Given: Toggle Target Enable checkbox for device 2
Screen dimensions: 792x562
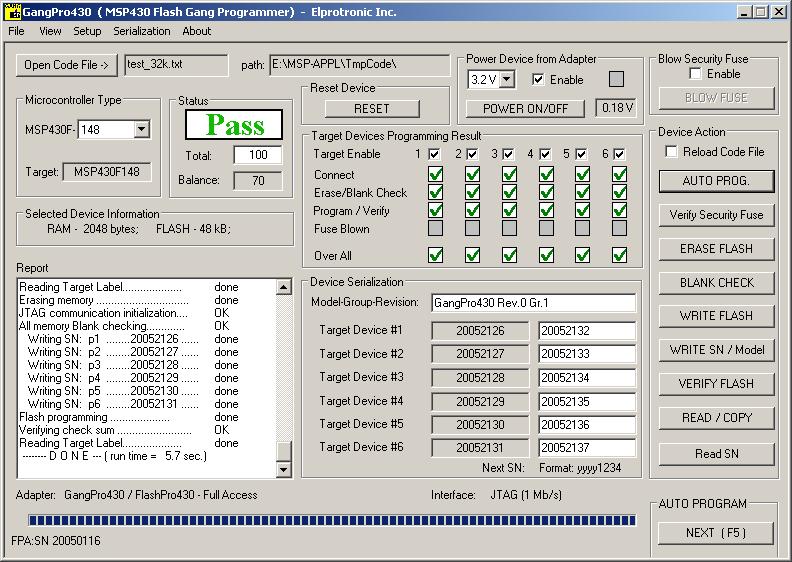Looking at the screenshot, I should [472, 154].
